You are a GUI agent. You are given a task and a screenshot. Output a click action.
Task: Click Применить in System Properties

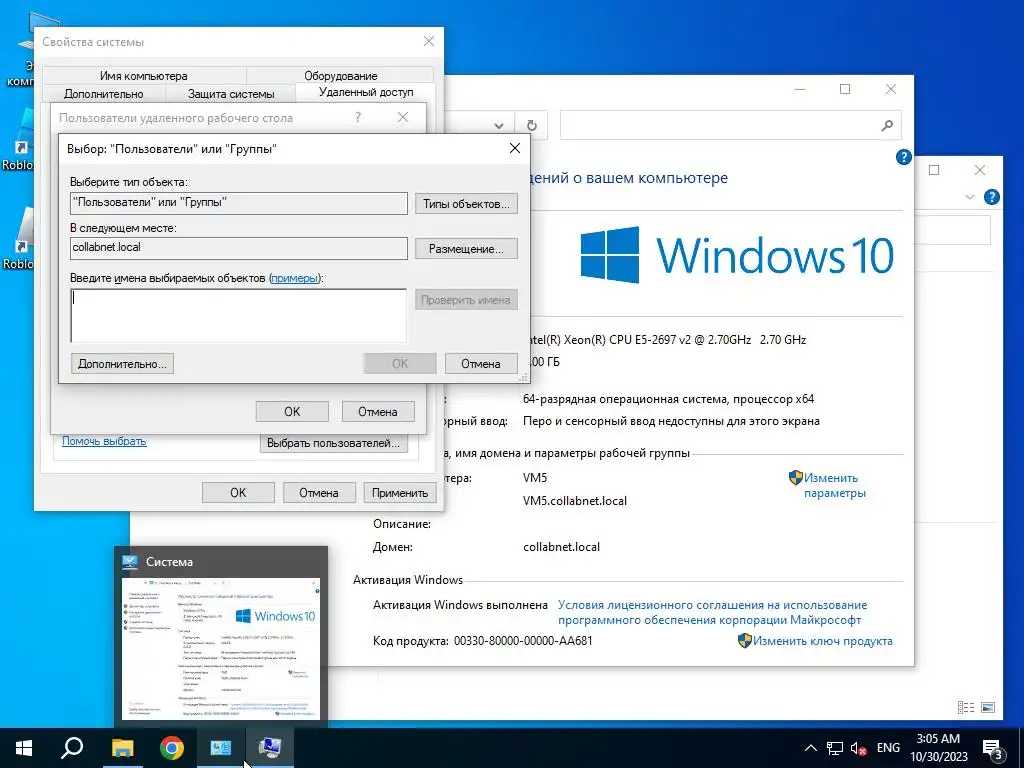[400, 492]
